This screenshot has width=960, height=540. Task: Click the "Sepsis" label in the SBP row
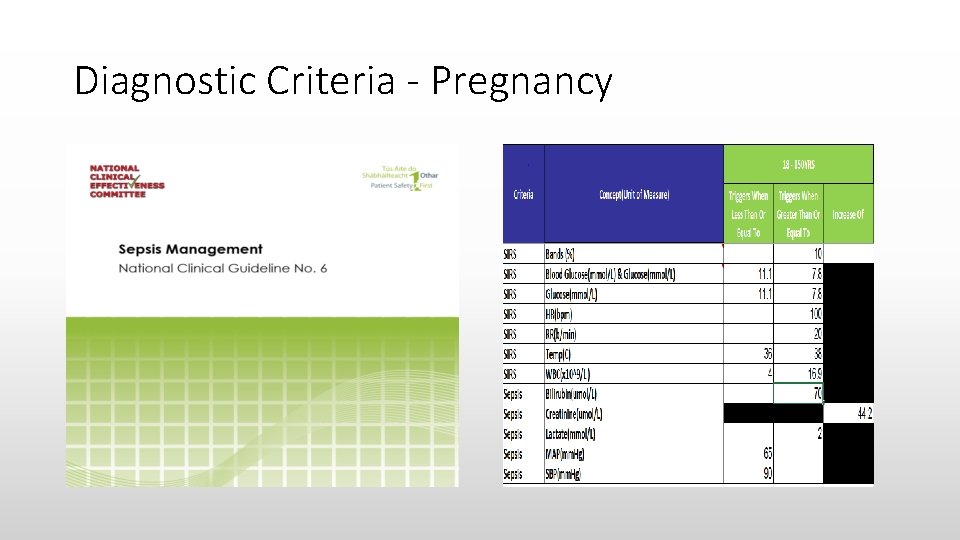(x=513, y=474)
